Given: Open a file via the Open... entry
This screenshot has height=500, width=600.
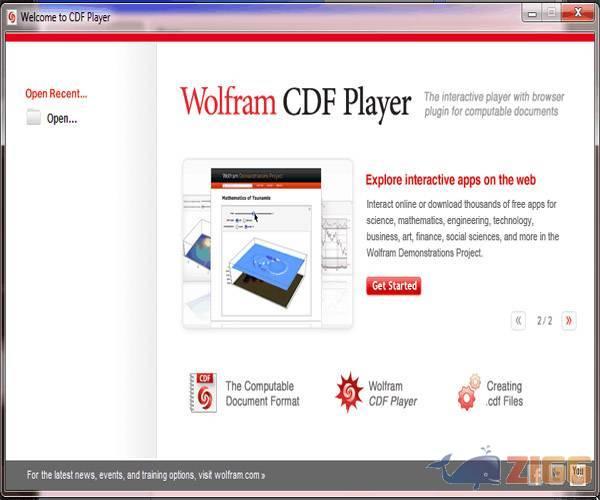Looking at the screenshot, I should click(62, 119).
